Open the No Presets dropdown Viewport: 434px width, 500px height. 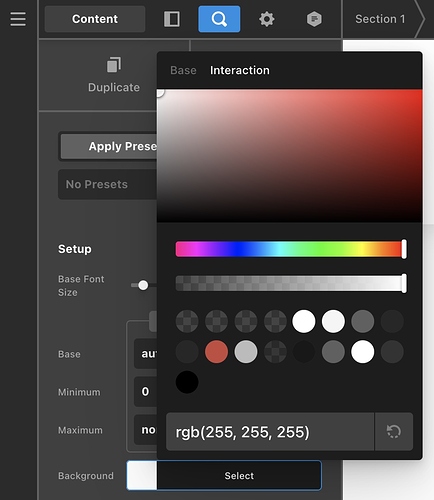click(x=108, y=184)
